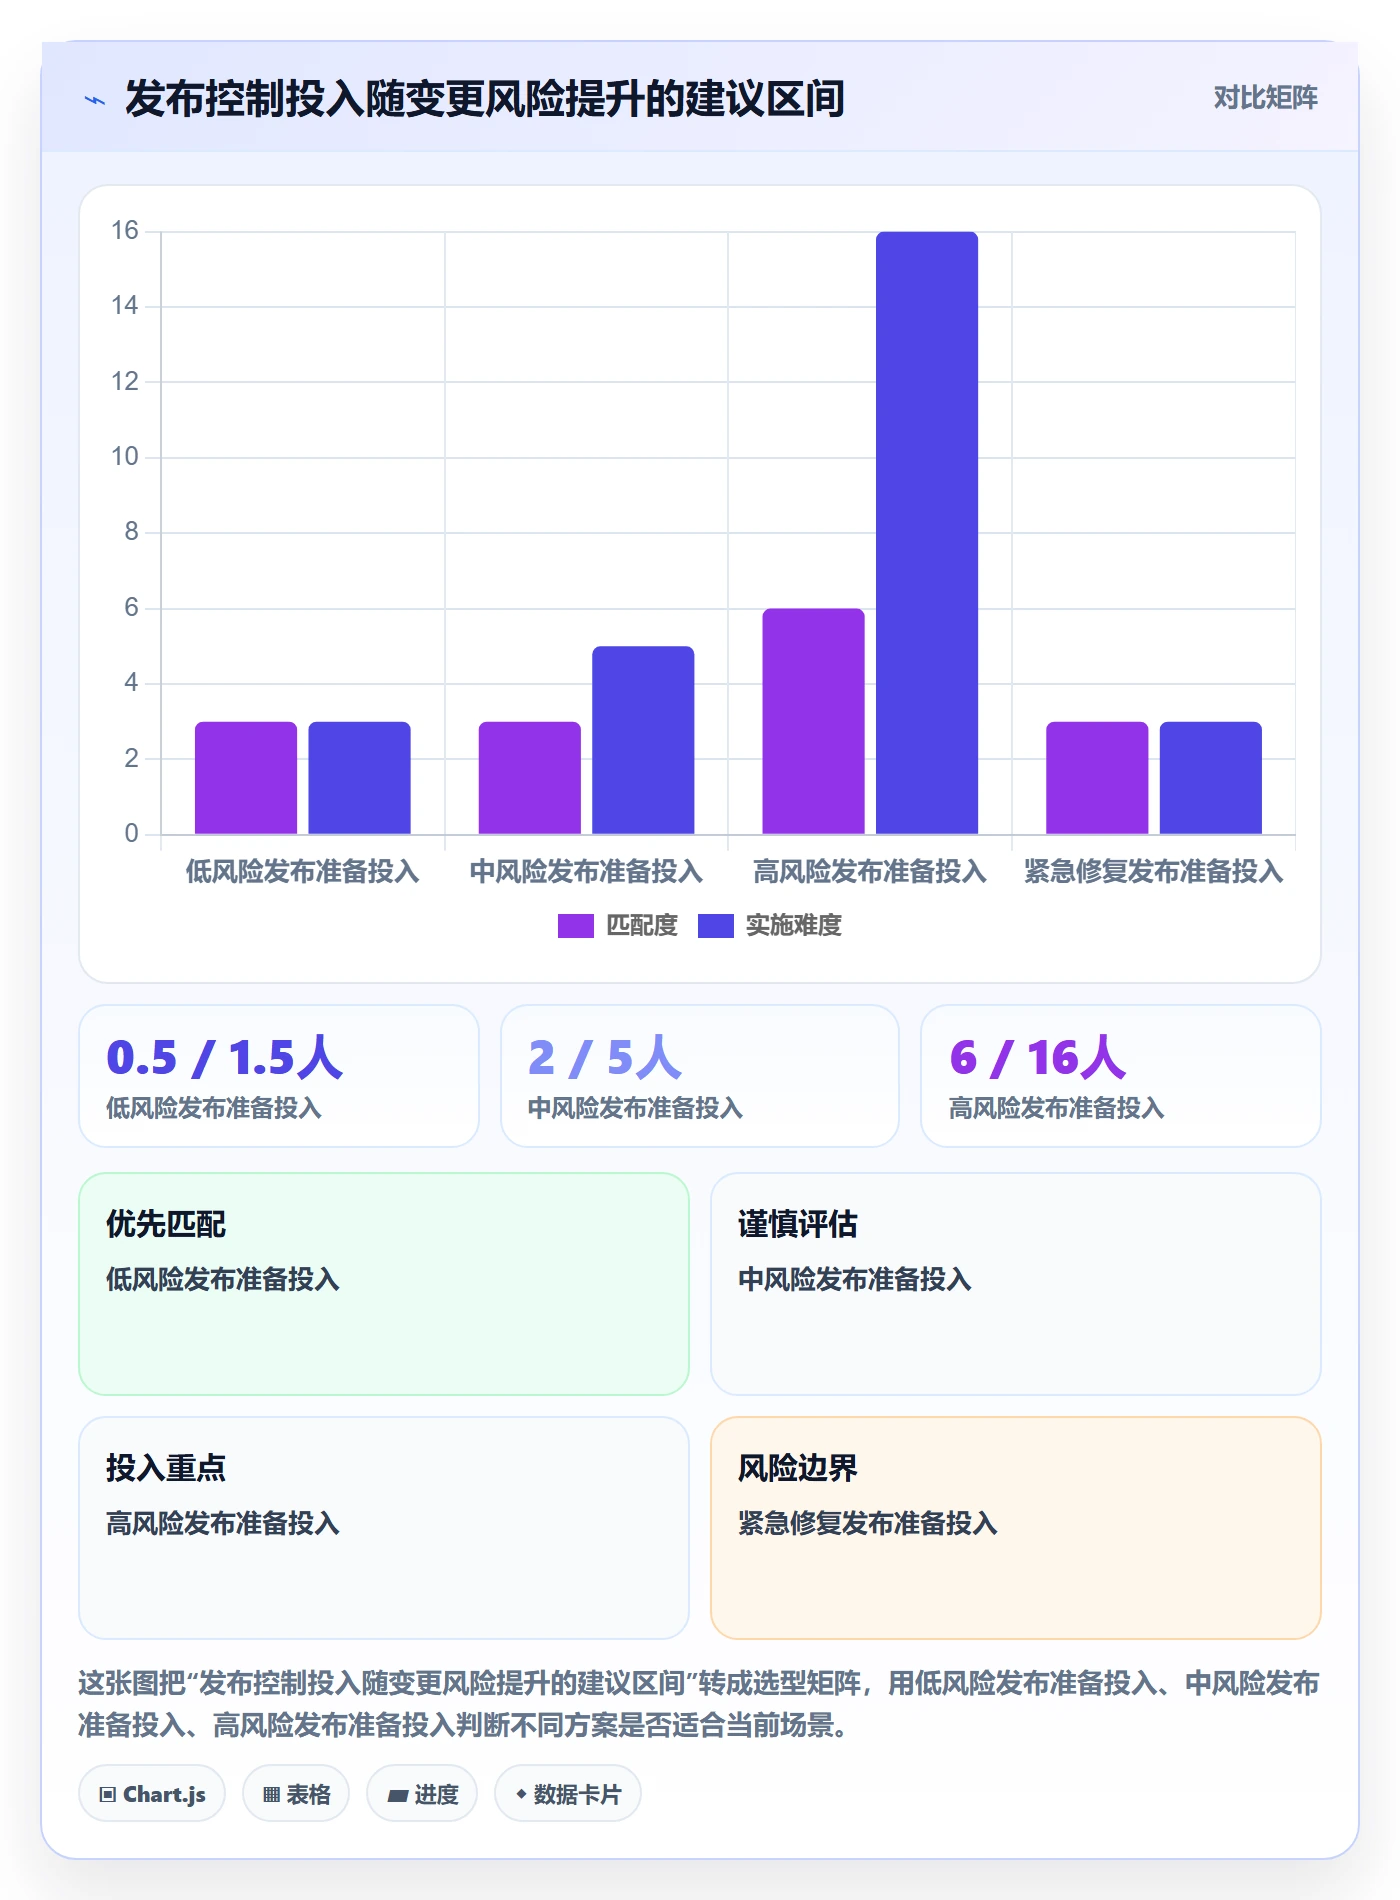1400x1900 pixels.
Task: Click the y-axis tick label 16
Action: pyautogui.click(x=125, y=231)
